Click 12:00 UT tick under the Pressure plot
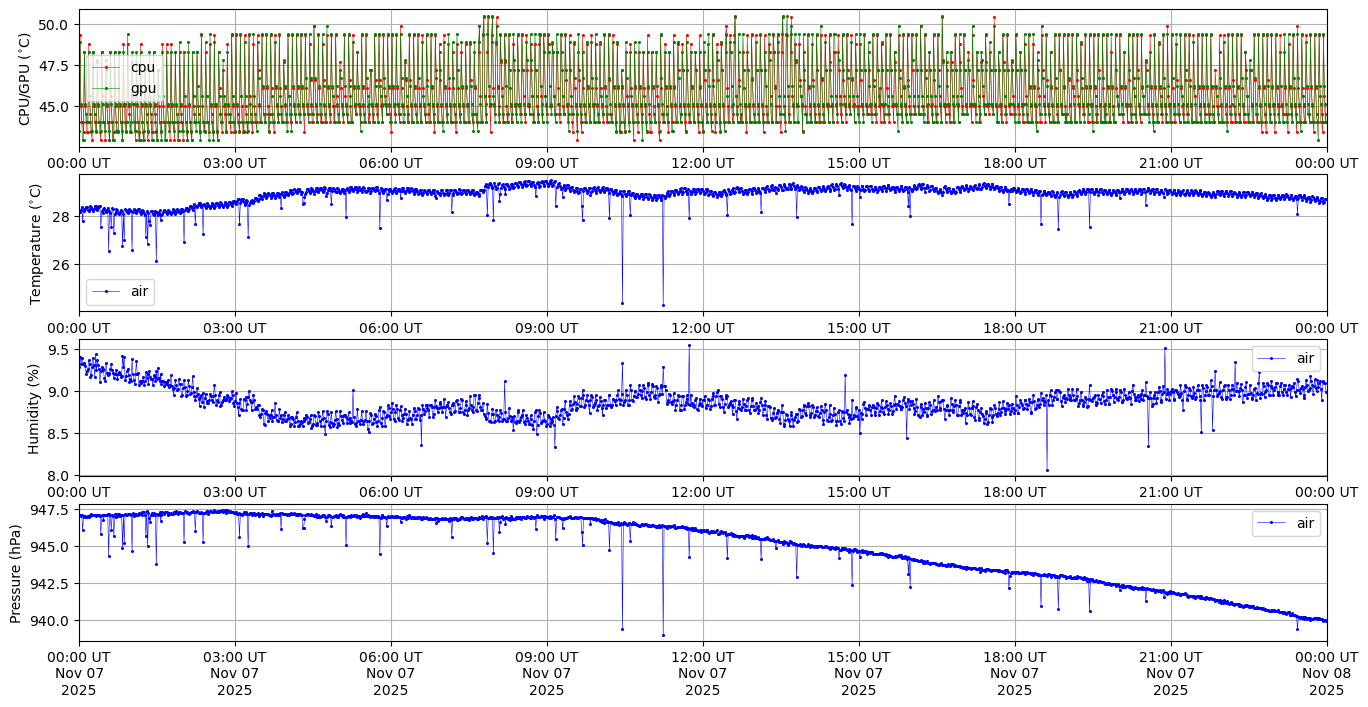This screenshot has height=707, width=1368. [702, 657]
